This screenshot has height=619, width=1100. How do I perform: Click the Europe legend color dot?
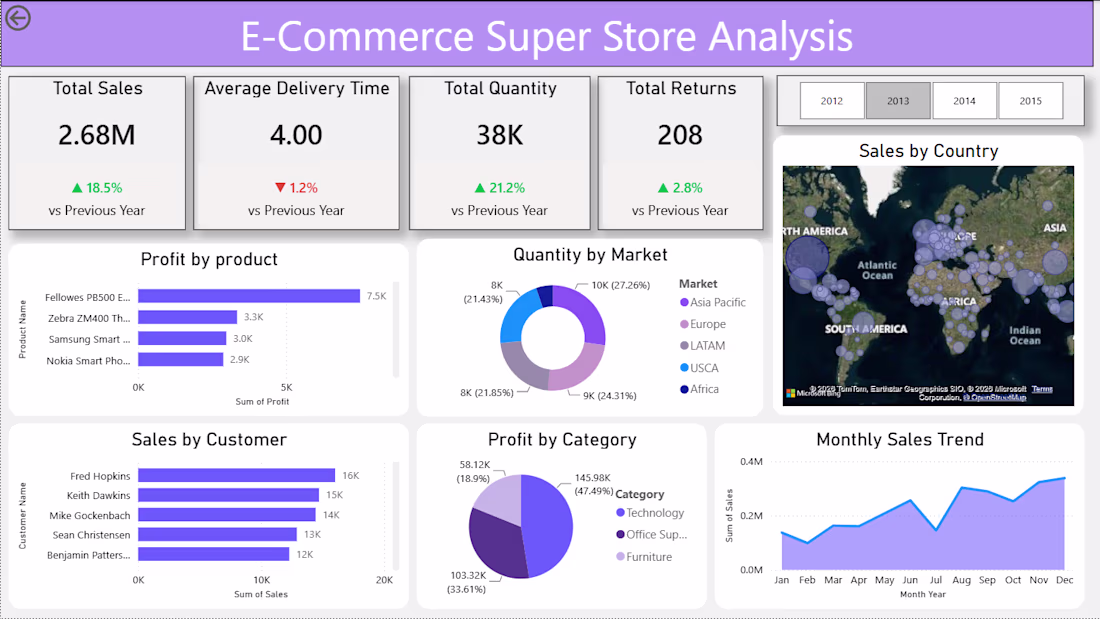684,324
